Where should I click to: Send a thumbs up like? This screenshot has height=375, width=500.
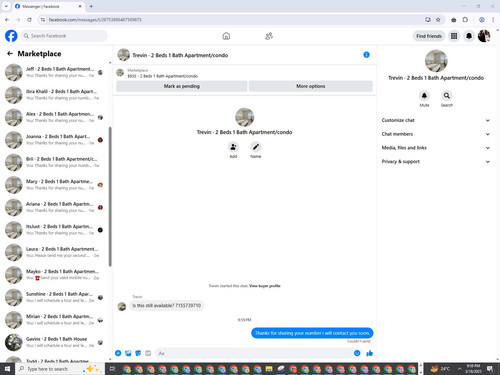click(x=369, y=353)
